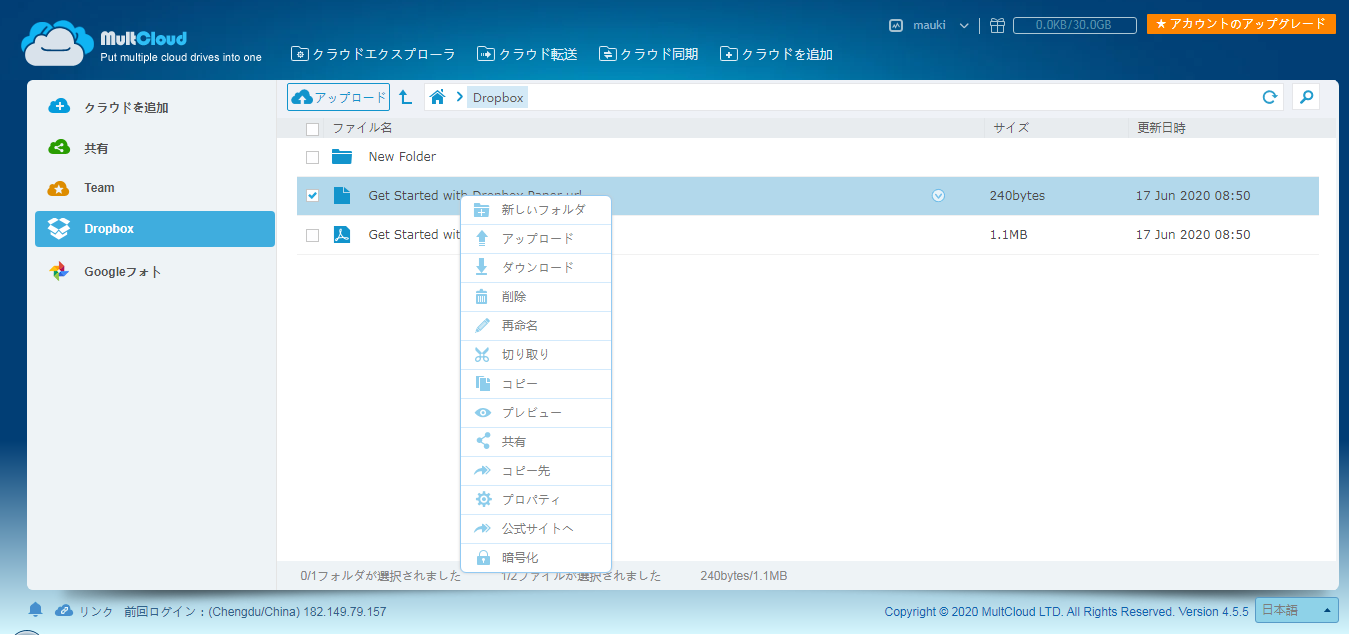Open New Folder by its name
This screenshot has height=635, width=1349.
(402, 157)
